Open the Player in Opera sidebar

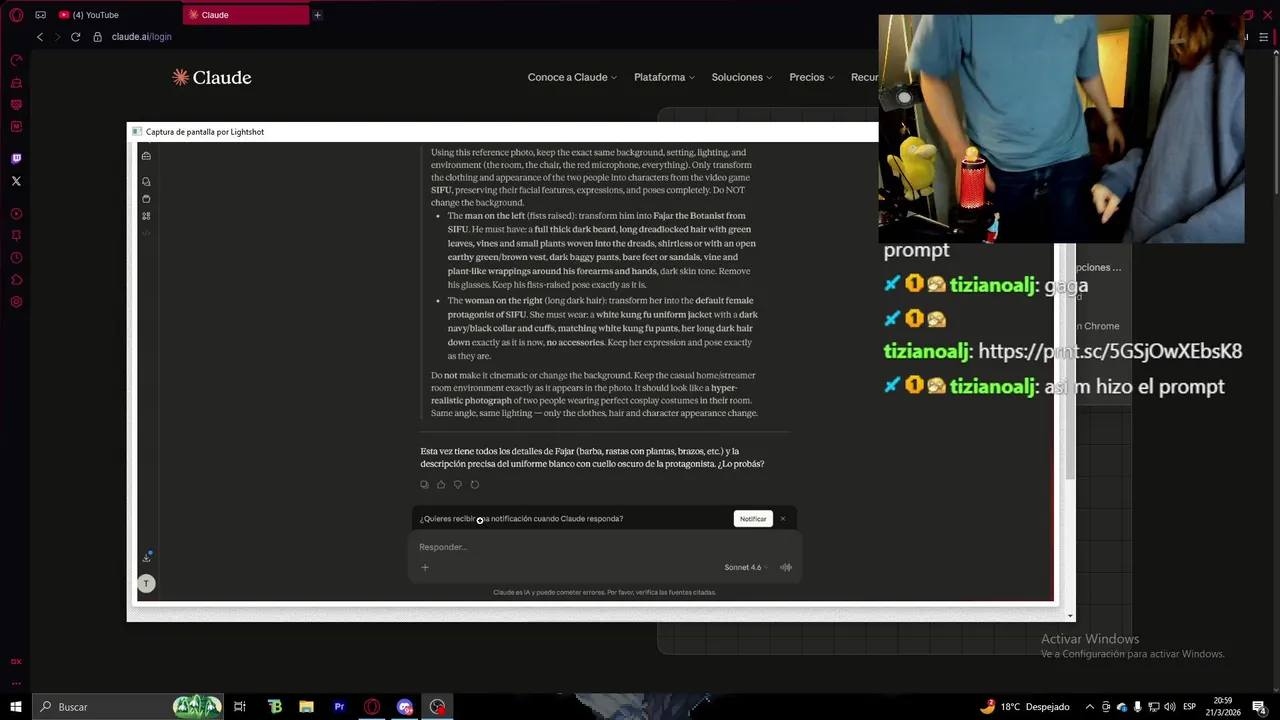tap(16, 214)
